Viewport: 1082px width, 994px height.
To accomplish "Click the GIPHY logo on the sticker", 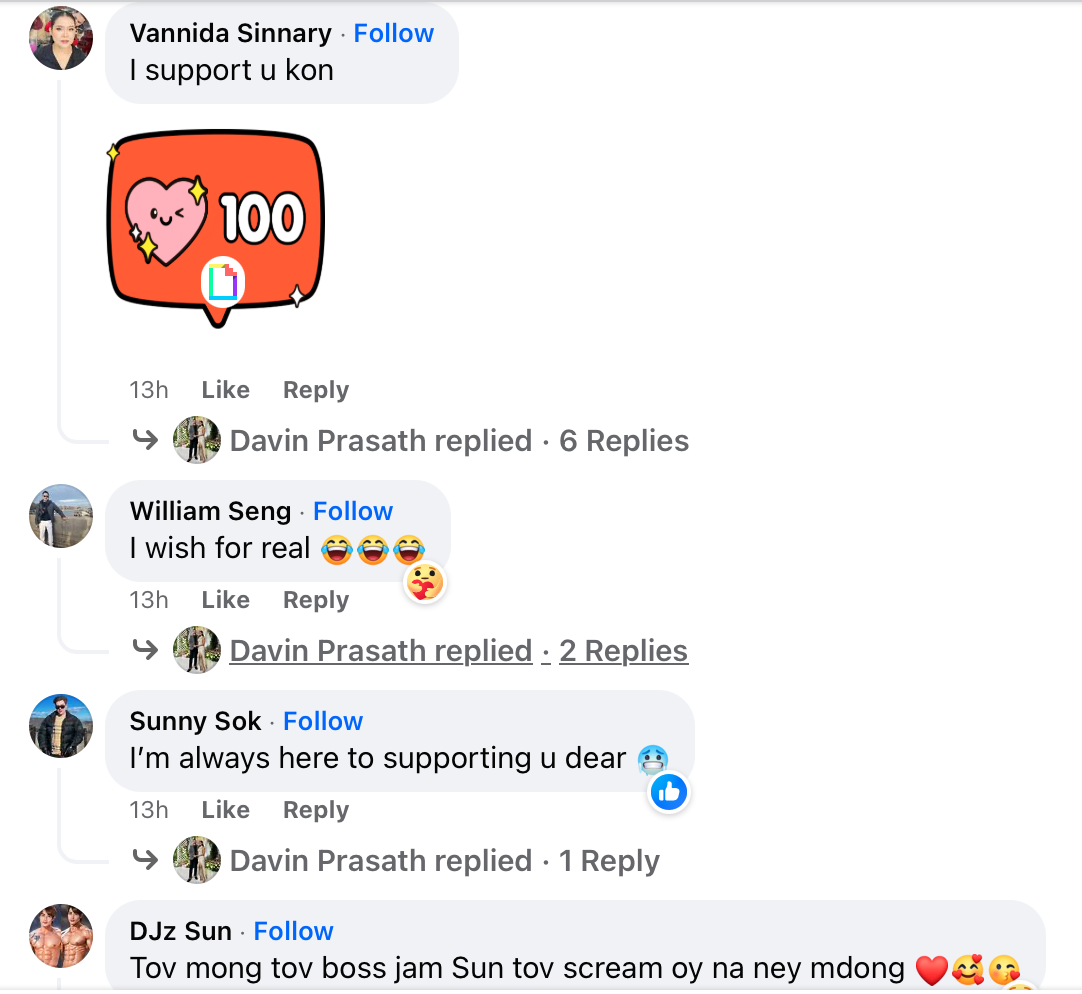I will pyautogui.click(x=223, y=281).
